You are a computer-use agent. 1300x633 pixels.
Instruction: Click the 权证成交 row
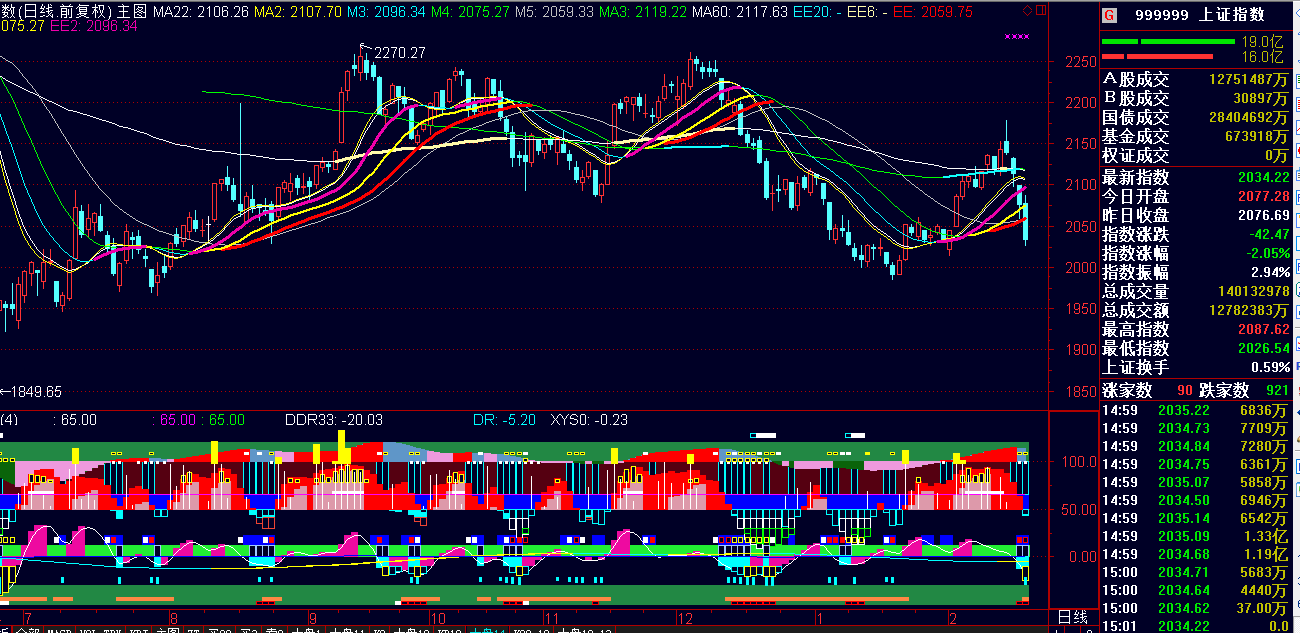[1195, 155]
